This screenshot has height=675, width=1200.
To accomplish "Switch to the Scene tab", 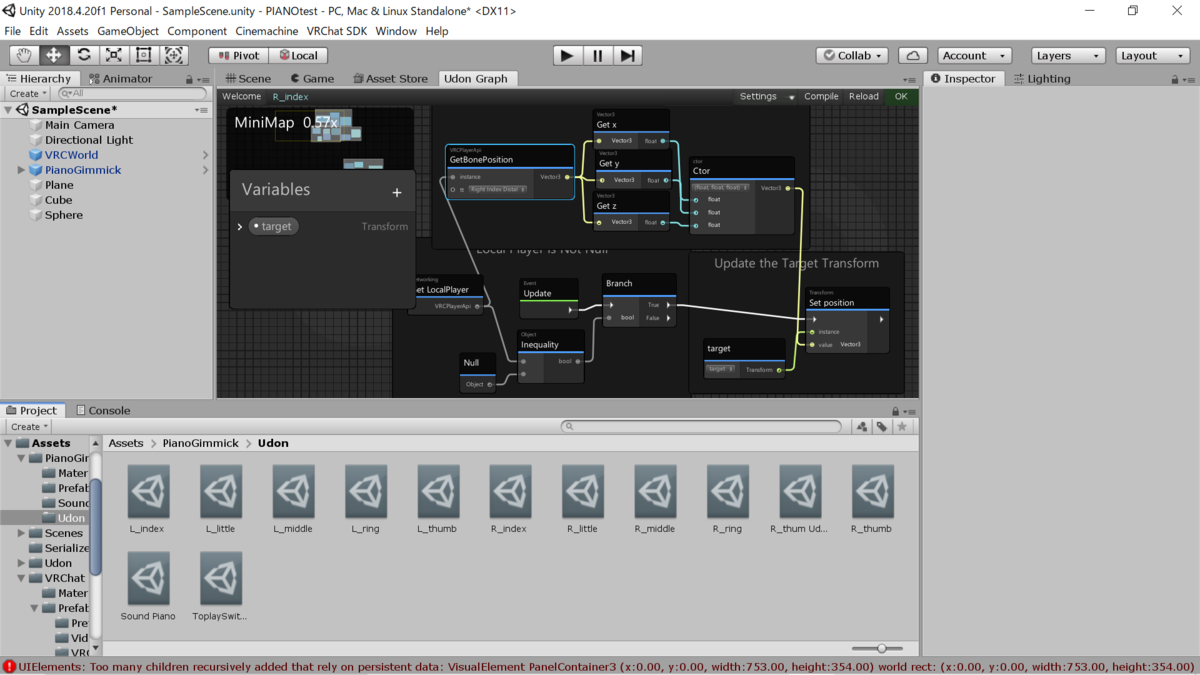I will [x=247, y=78].
